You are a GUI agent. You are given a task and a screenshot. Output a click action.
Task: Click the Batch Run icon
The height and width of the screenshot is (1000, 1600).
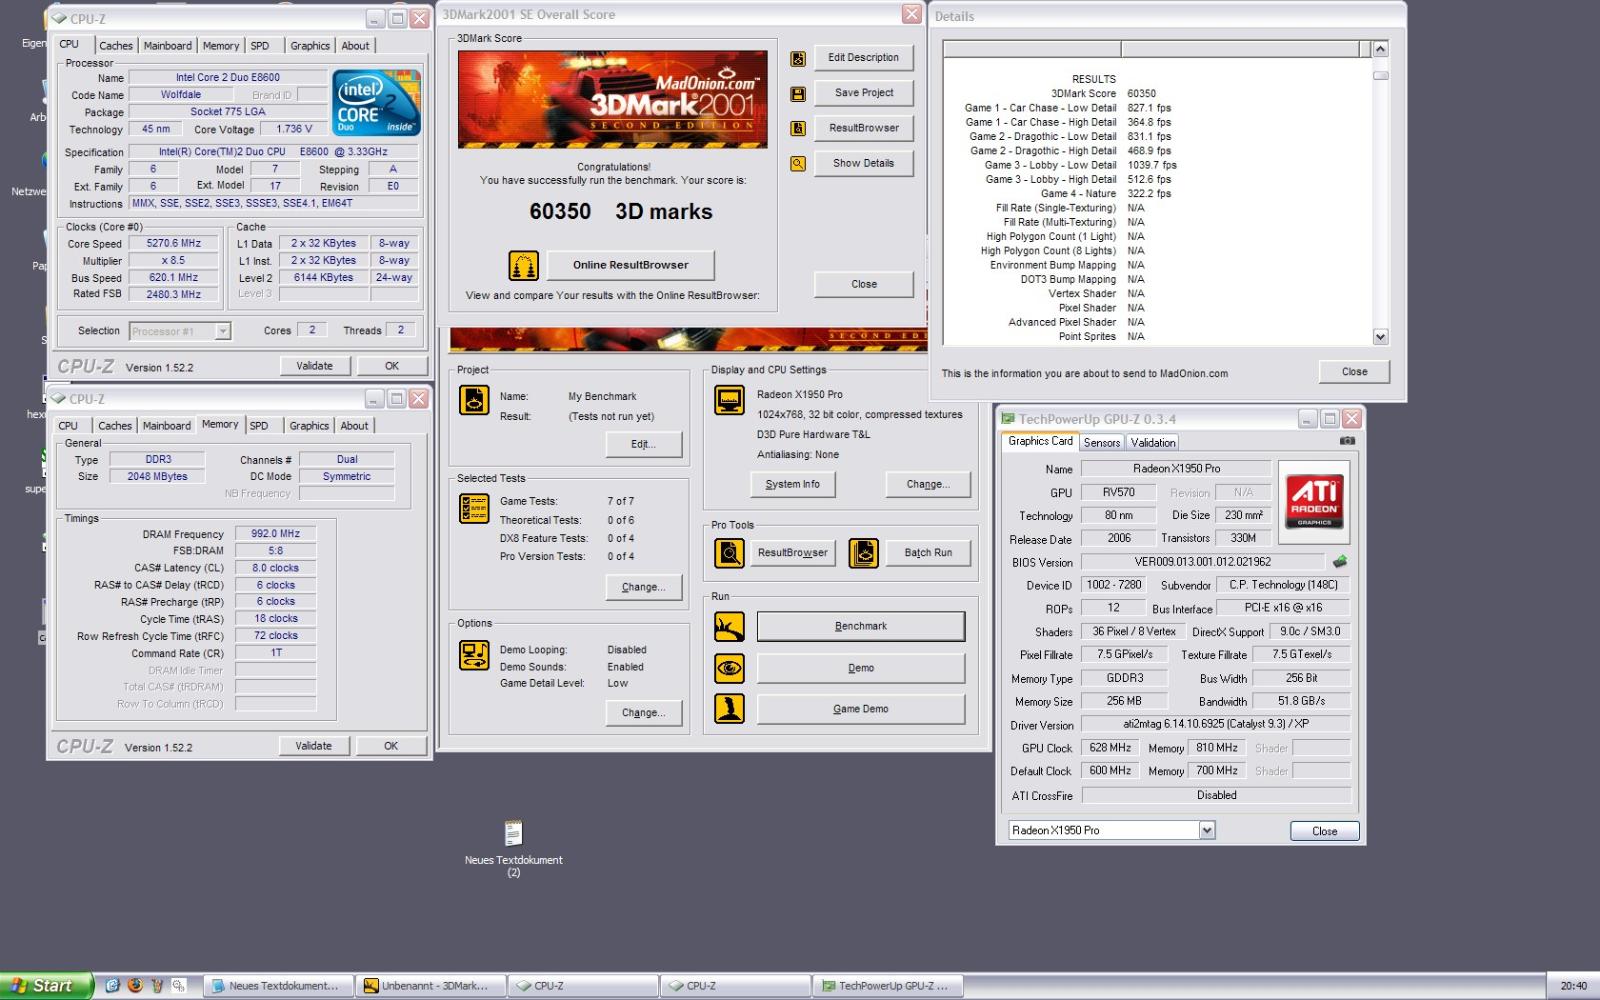coord(864,553)
